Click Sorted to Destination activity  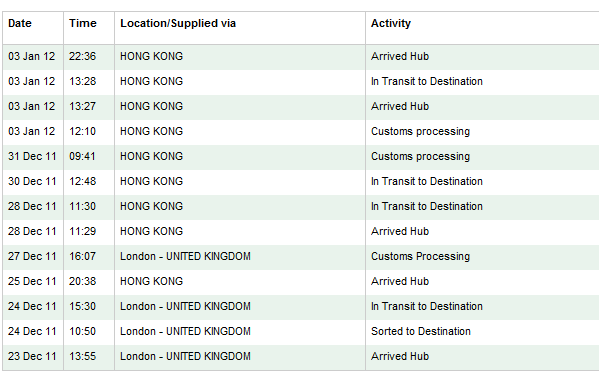pos(421,331)
